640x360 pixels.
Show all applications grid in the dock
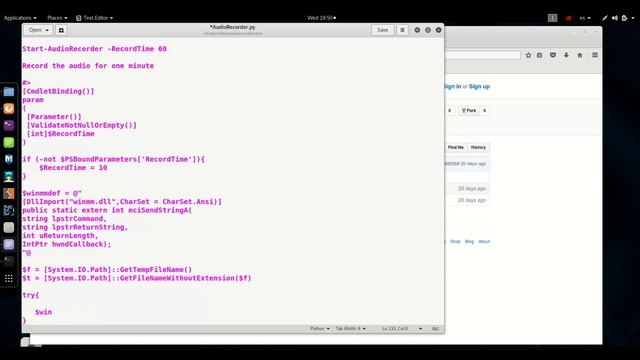(9, 278)
